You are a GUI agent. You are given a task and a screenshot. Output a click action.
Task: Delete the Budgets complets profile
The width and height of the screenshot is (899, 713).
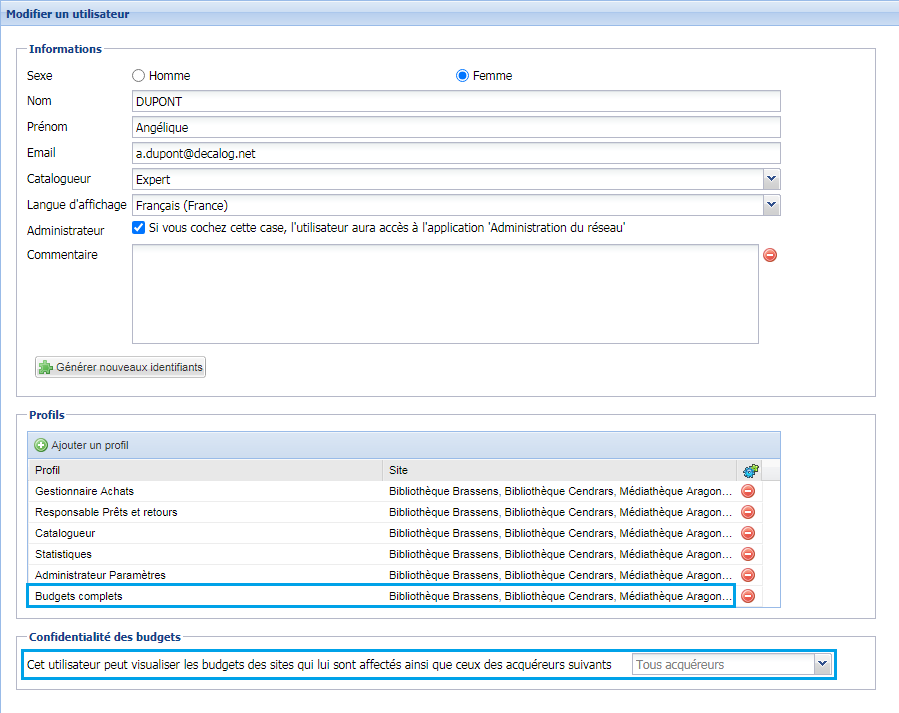747,596
